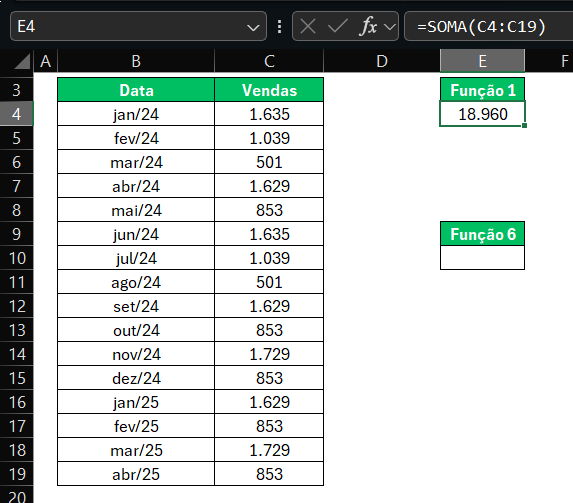Viewport: 573px width, 503px height.
Task: Expand the dropdown arrow next to fx
Action: (390, 27)
